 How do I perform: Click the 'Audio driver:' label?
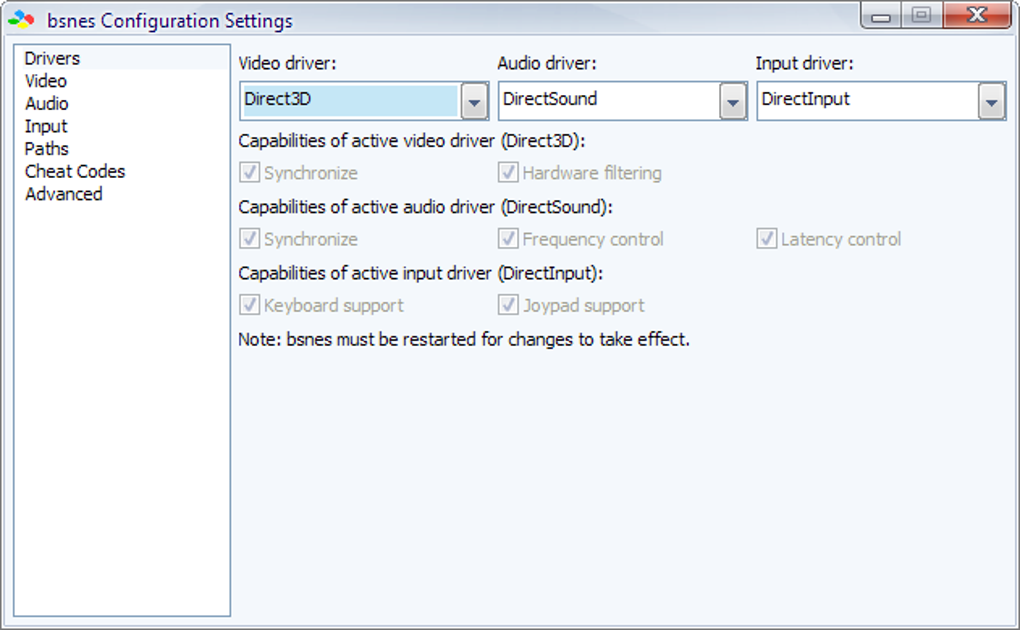(546, 63)
